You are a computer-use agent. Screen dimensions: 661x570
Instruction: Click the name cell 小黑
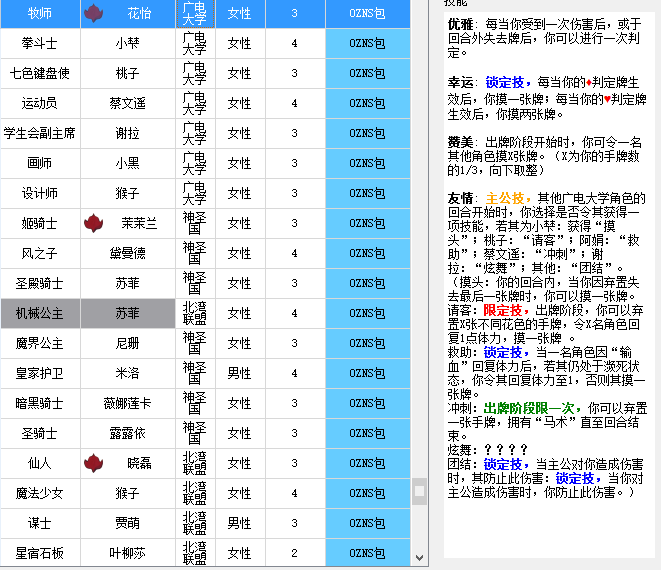(x=128, y=163)
